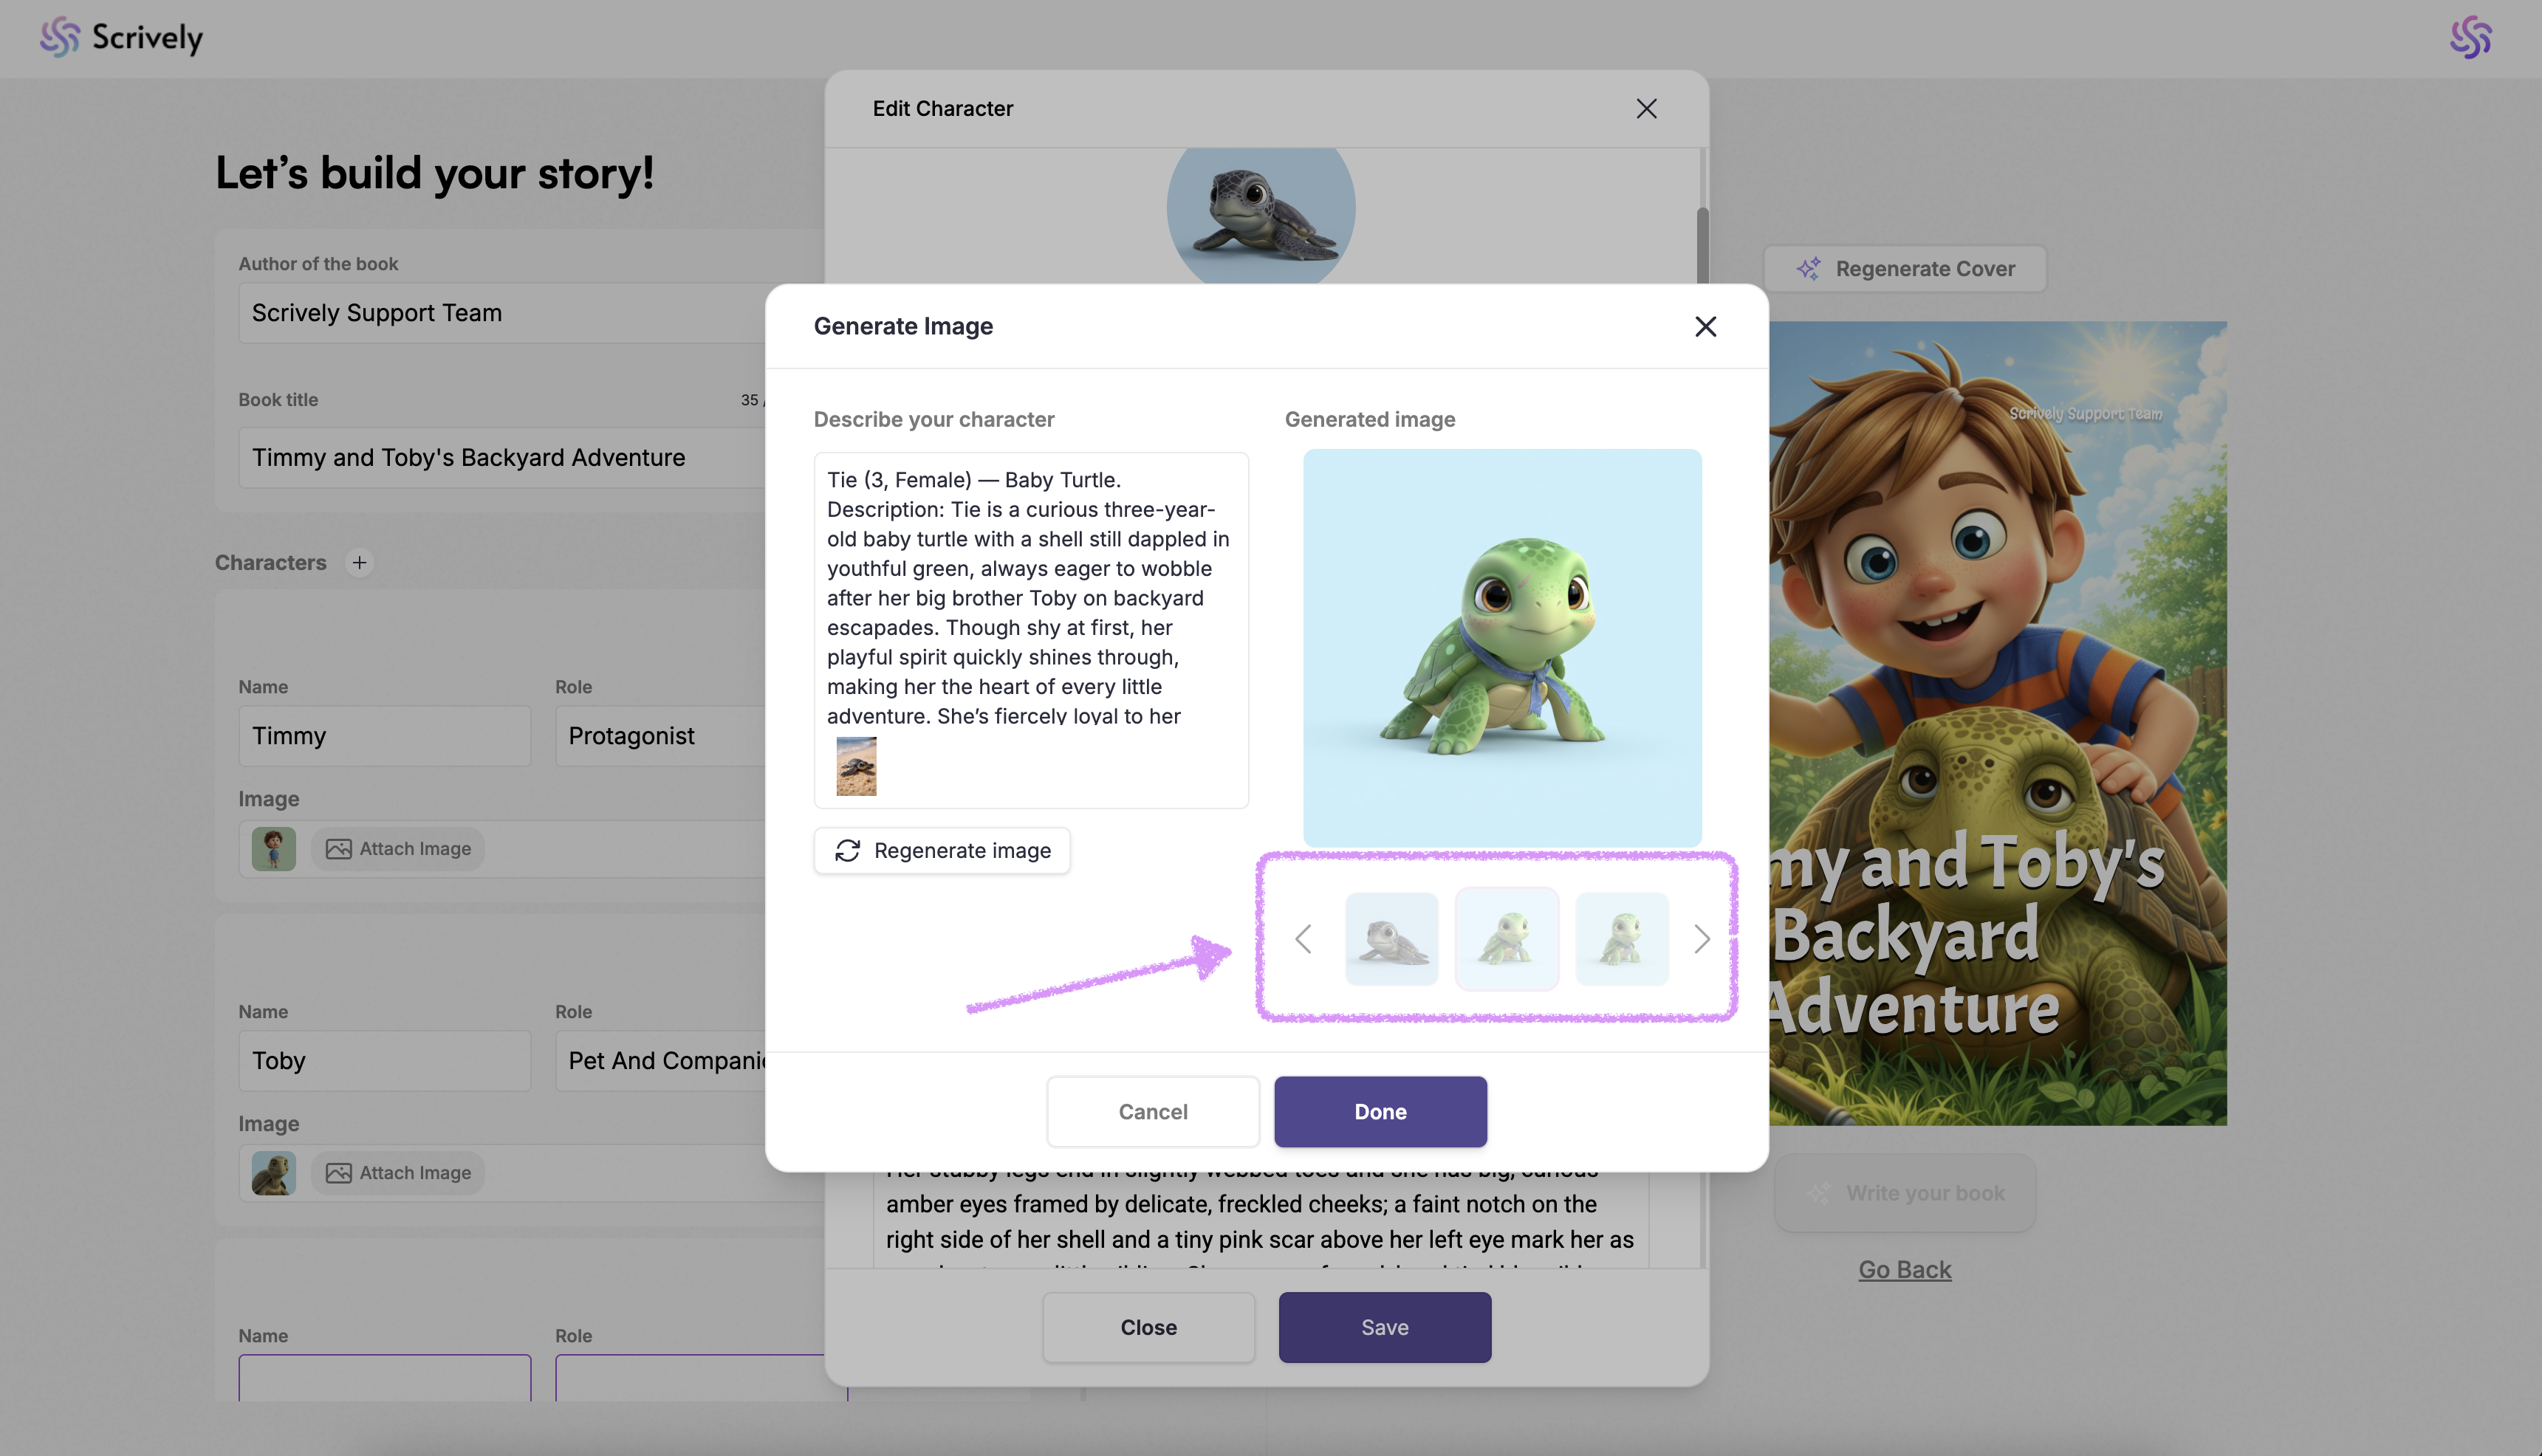Click the add character plus icon
Image resolution: width=2542 pixels, height=1456 pixels.
[x=359, y=563]
